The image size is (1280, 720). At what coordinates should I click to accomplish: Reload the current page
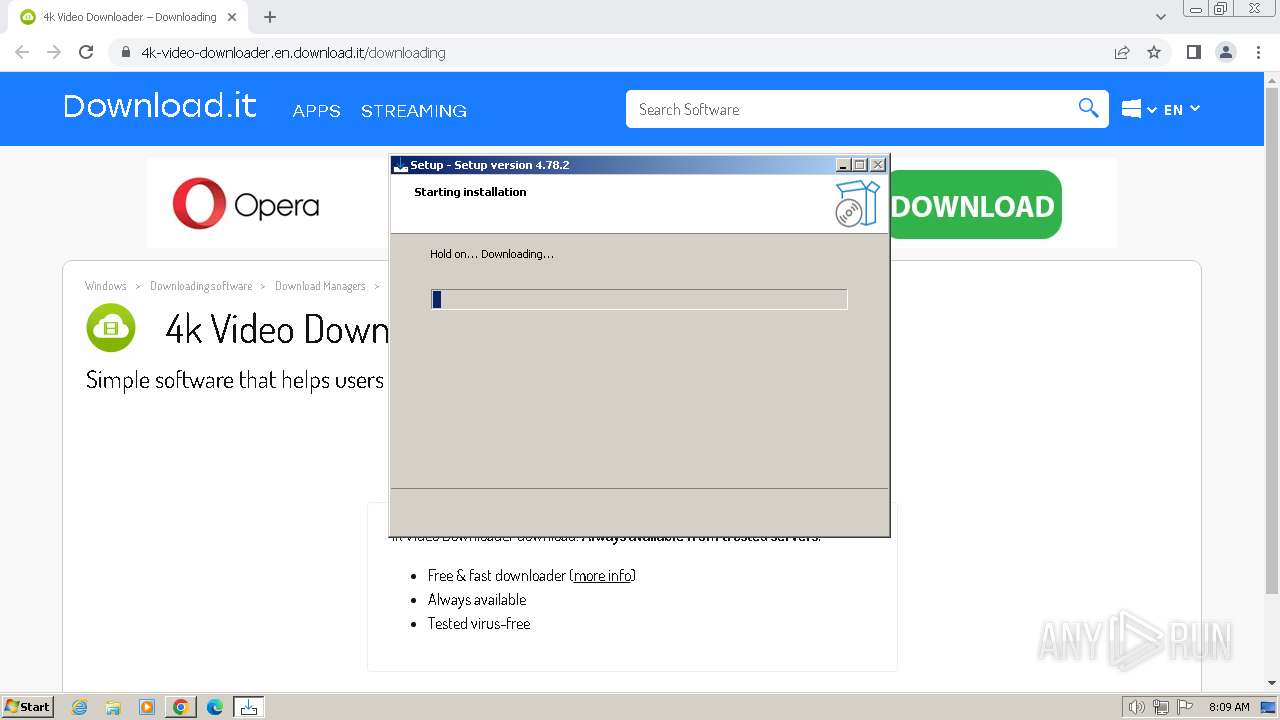pos(86,52)
